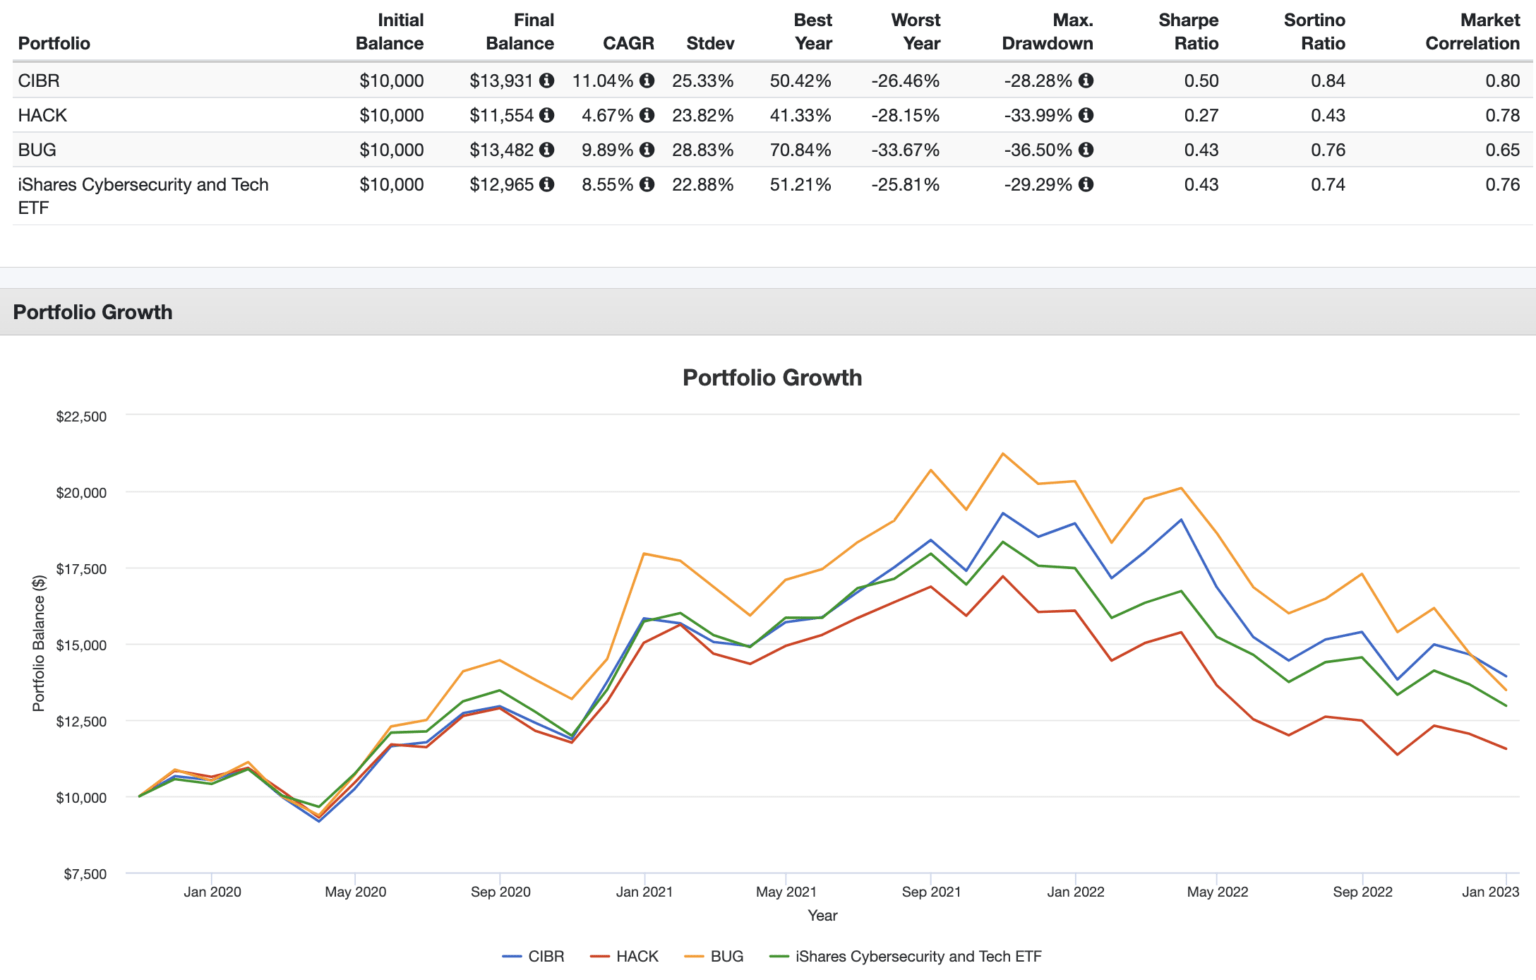Image resolution: width=1536 pixels, height=980 pixels.
Task: Click green iShares line swatch in legend
Action: click(779, 957)
